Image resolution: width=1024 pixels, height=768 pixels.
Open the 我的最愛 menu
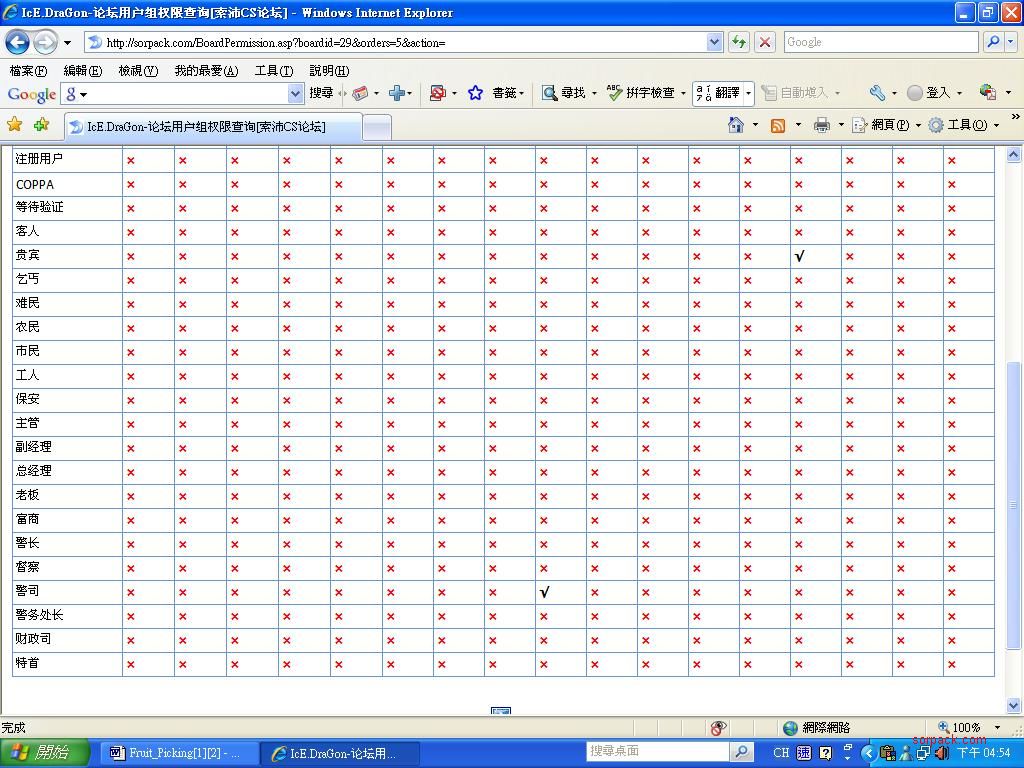coord(205,71)
